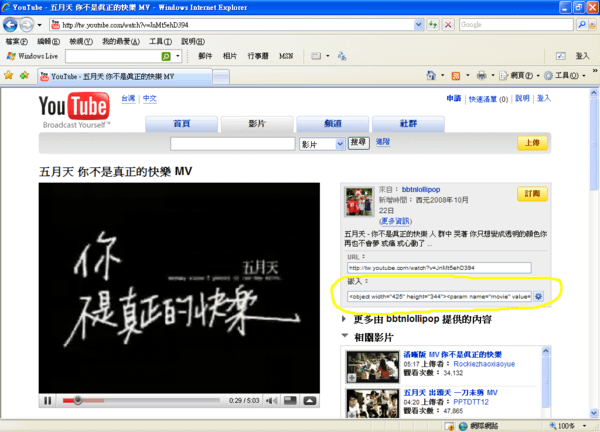
Task: Click the Google search magnifier icon
Action: coord(582,24)
